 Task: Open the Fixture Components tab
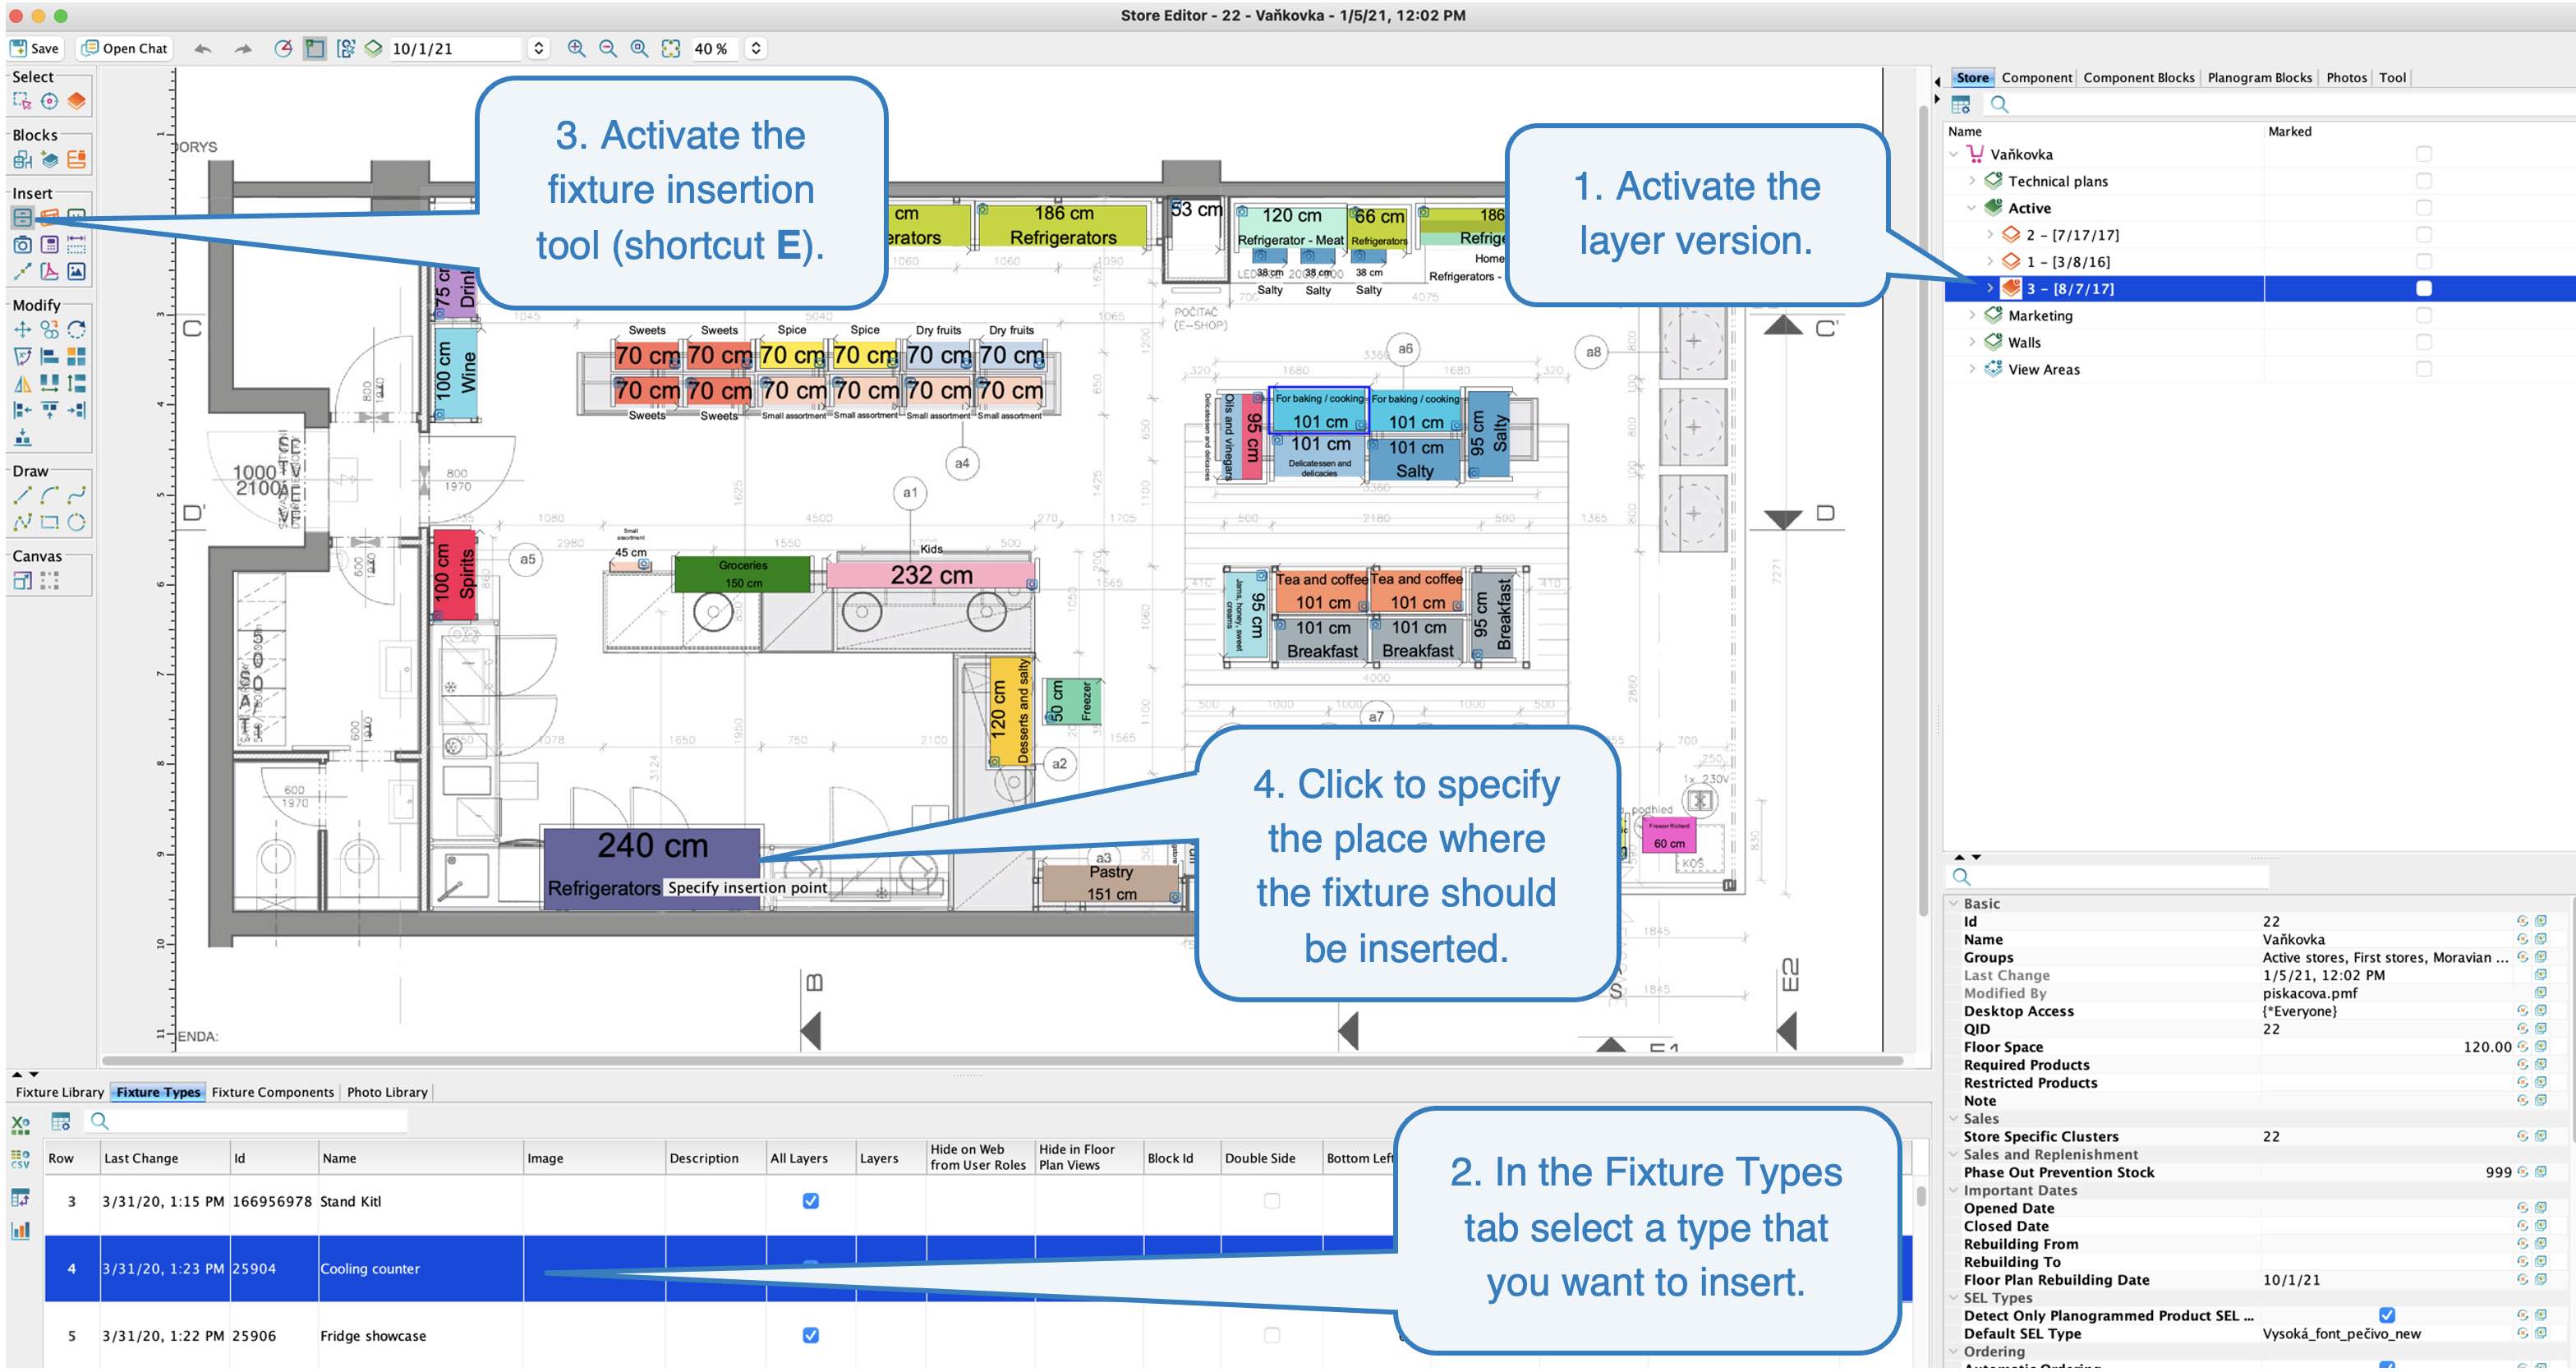(x=272, y=1092)
